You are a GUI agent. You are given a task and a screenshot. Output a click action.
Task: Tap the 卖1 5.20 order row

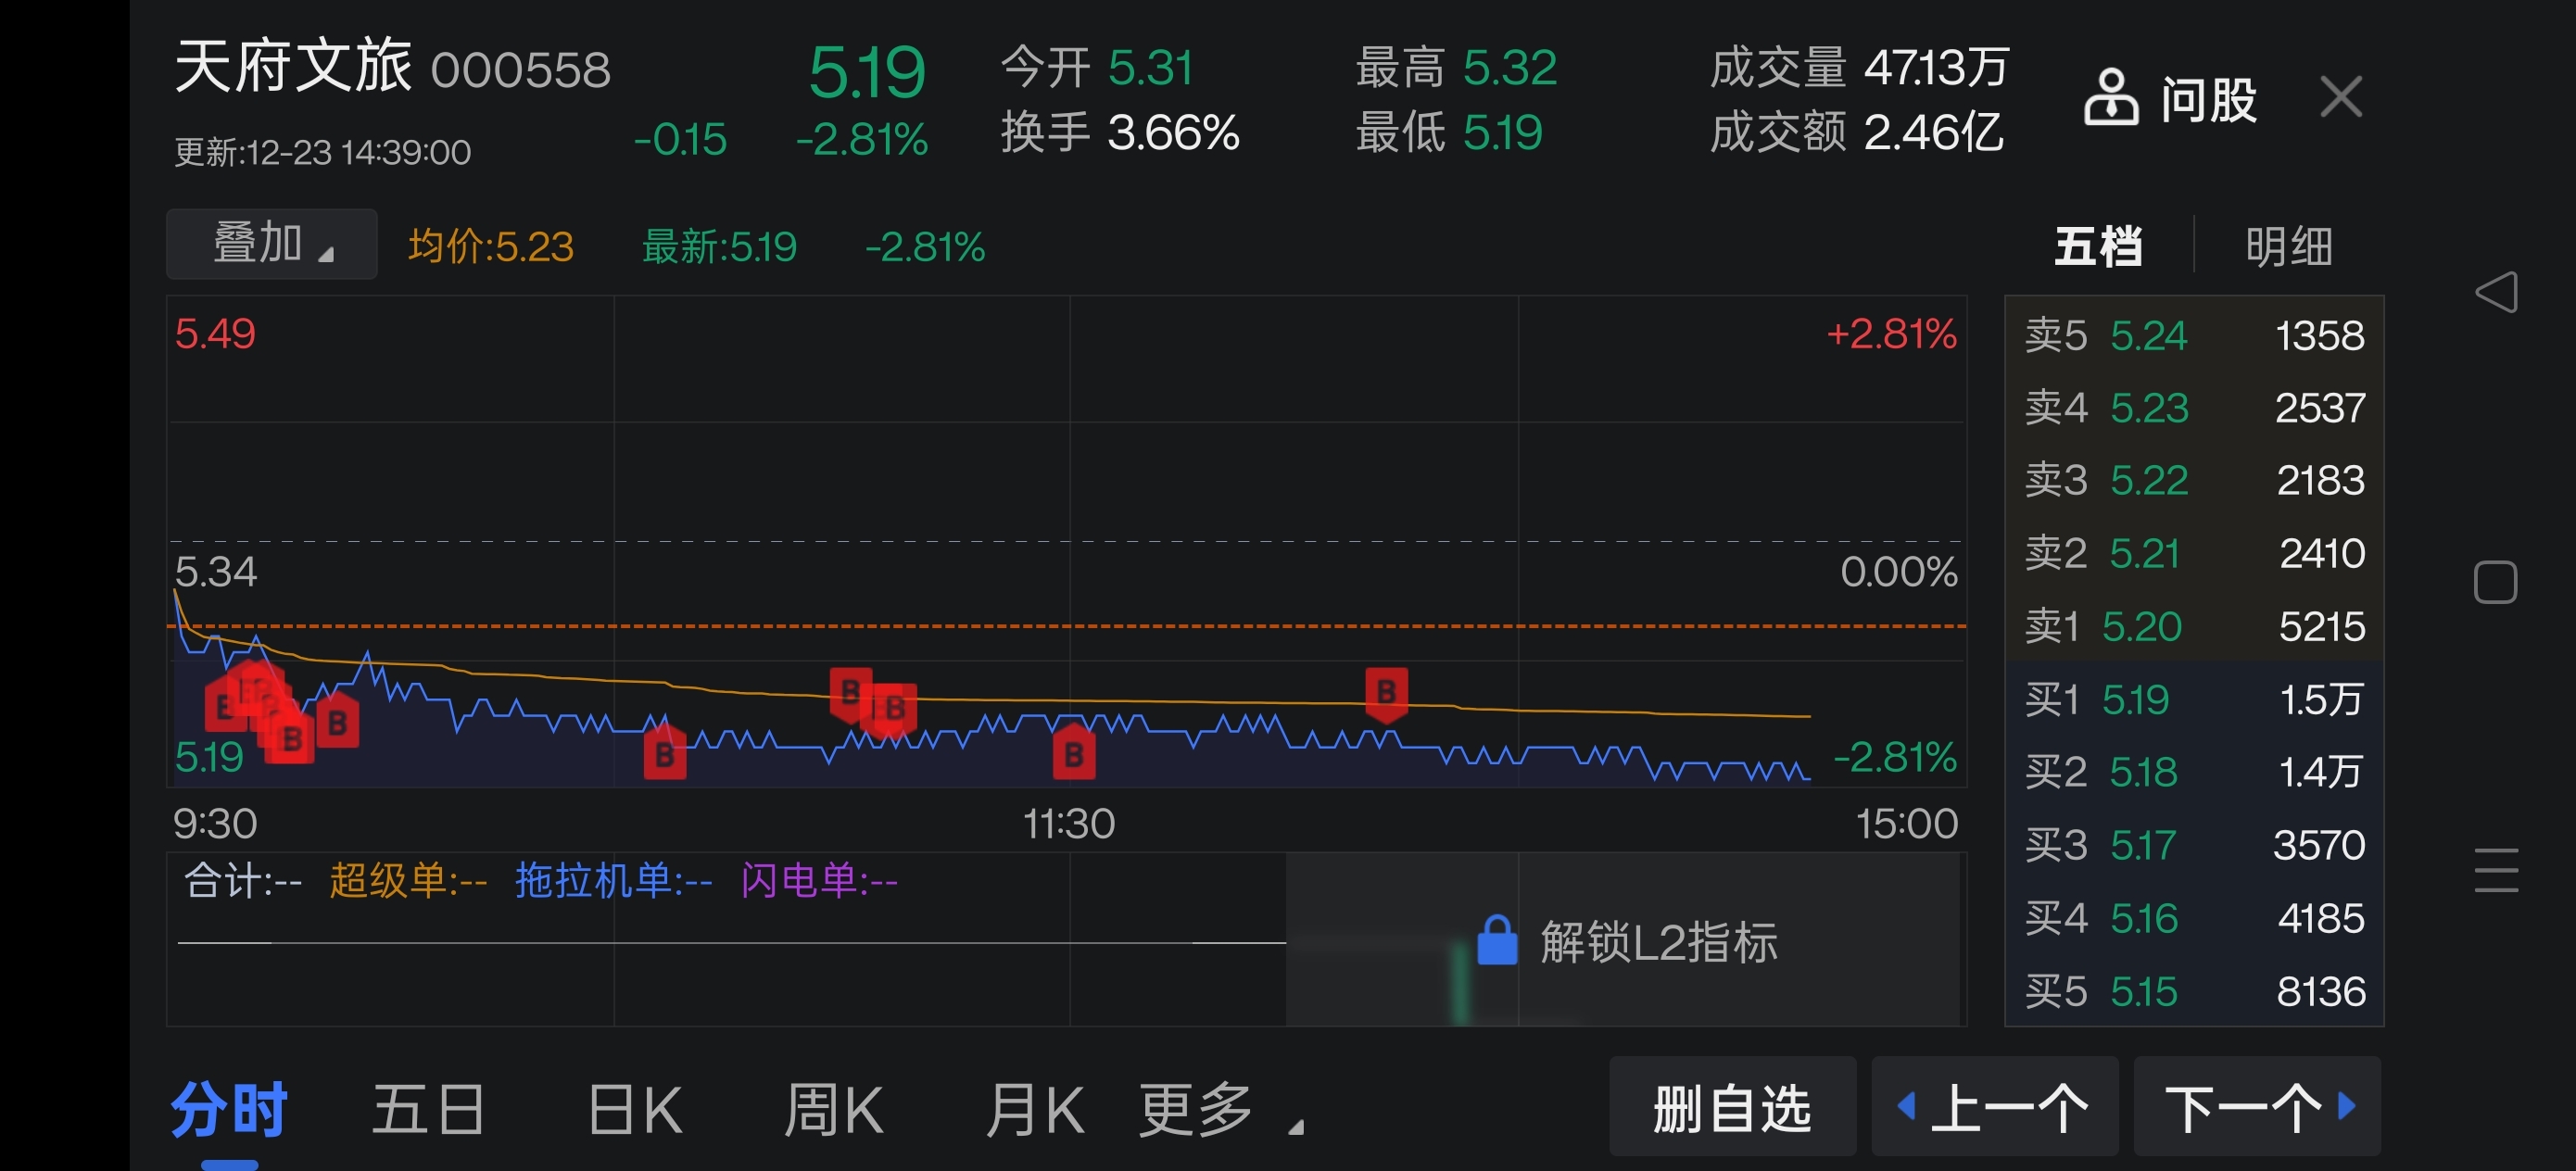coord(2193,626)
